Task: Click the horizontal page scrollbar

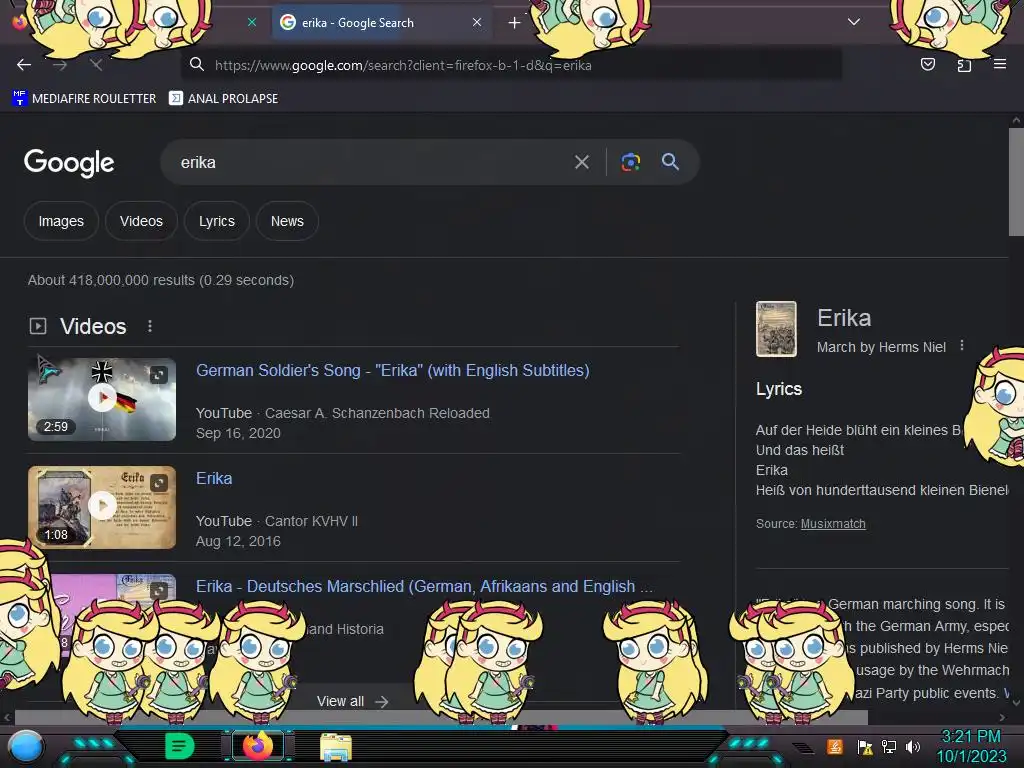Action: pos(441,717)
